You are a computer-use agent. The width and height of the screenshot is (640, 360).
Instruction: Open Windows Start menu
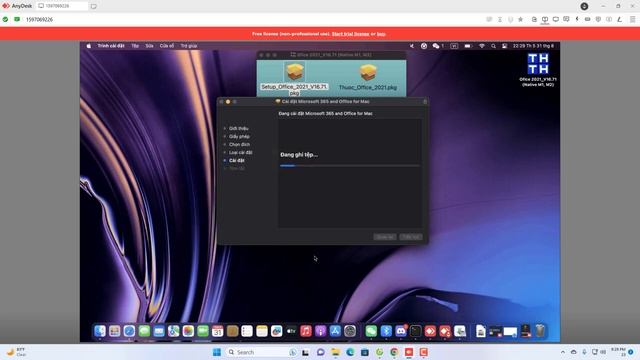pyautogui.click(x=217, y=352)
